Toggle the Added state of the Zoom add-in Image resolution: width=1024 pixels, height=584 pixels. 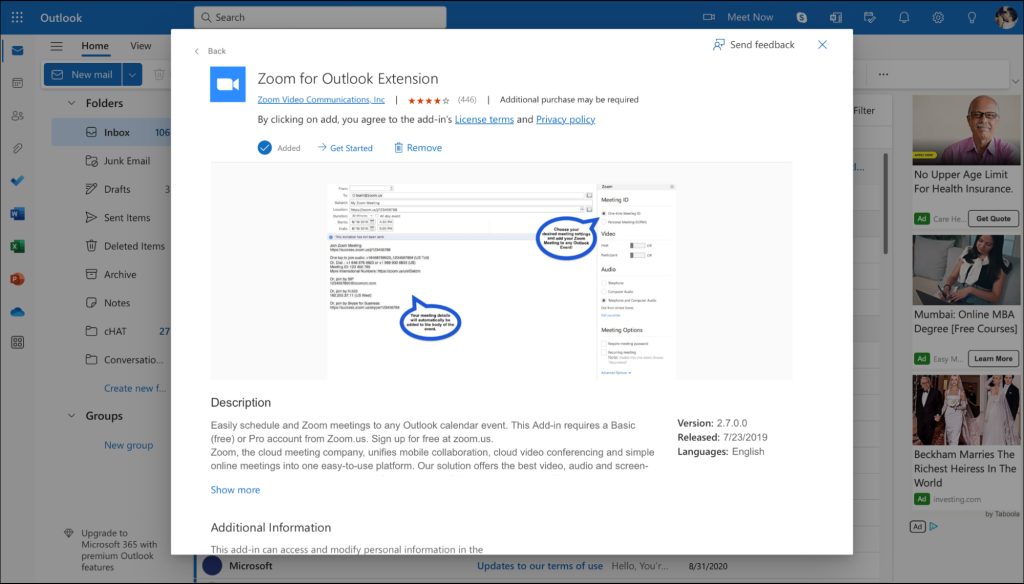(276, 147)
